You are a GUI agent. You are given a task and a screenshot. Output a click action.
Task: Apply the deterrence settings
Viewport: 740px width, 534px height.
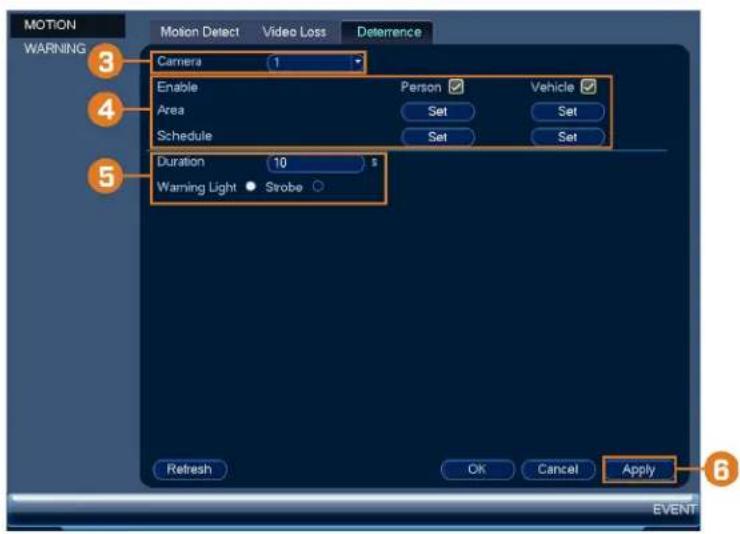point(639,470)
